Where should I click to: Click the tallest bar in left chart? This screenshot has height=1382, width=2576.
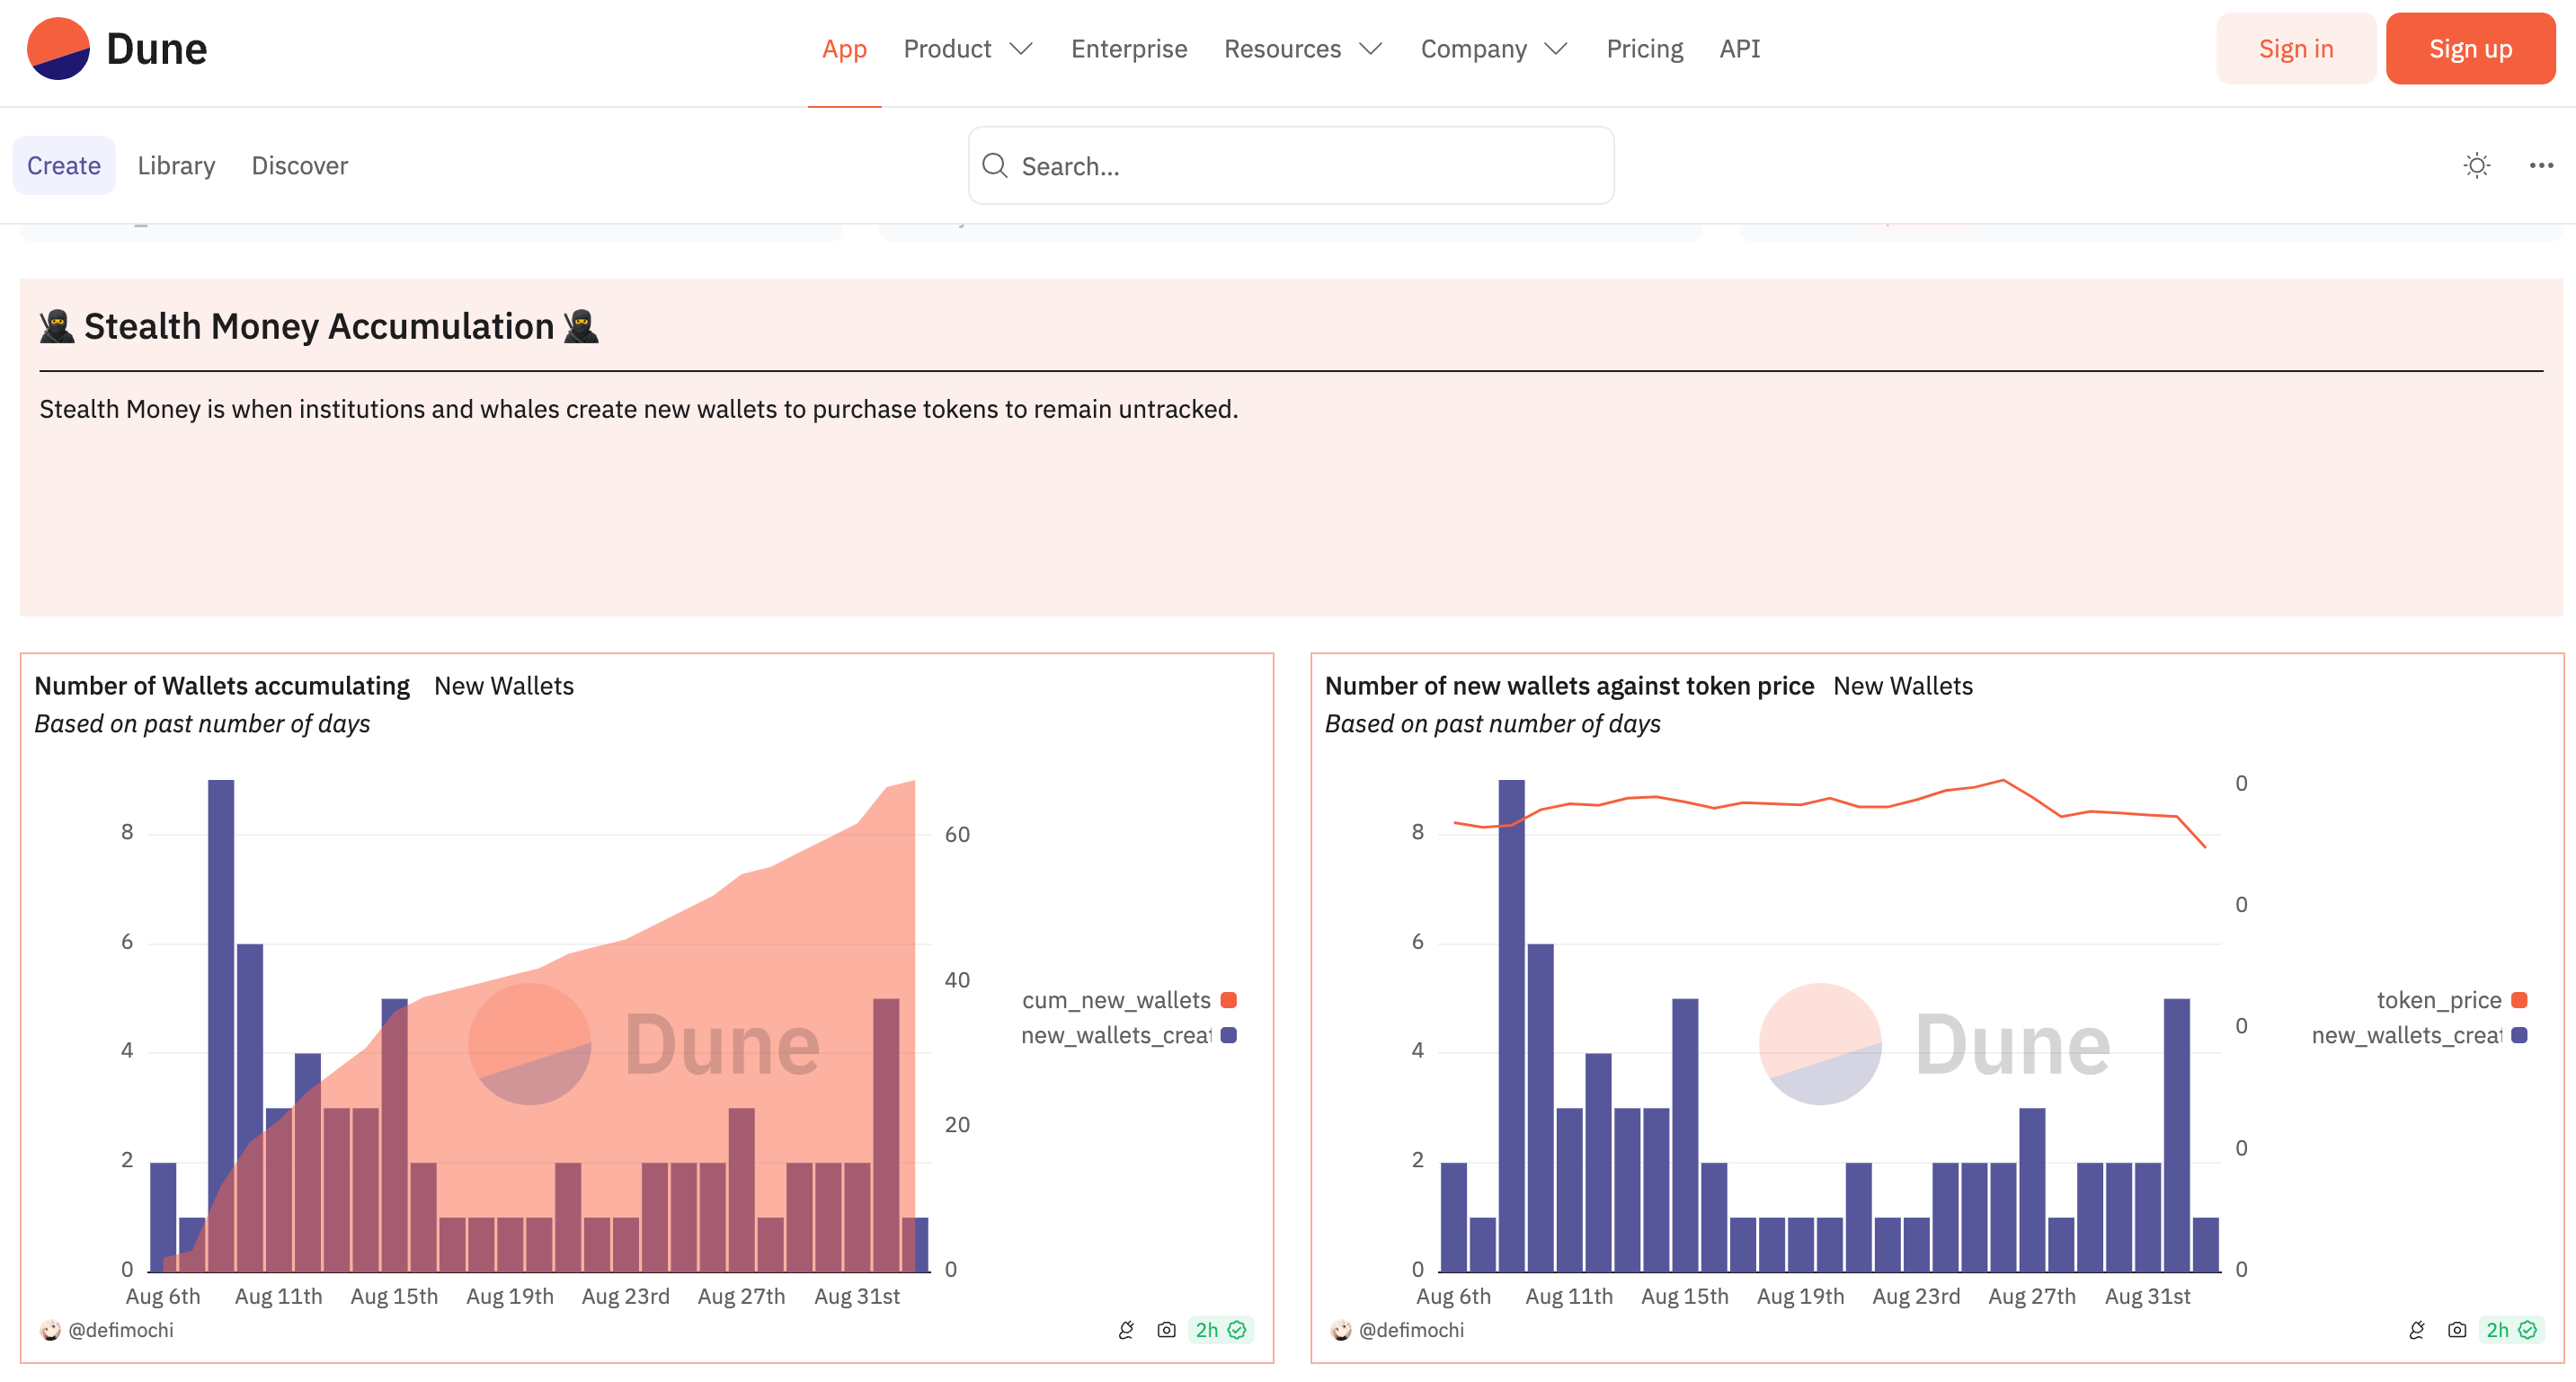pyautogui.click(x=221, y=1025)
